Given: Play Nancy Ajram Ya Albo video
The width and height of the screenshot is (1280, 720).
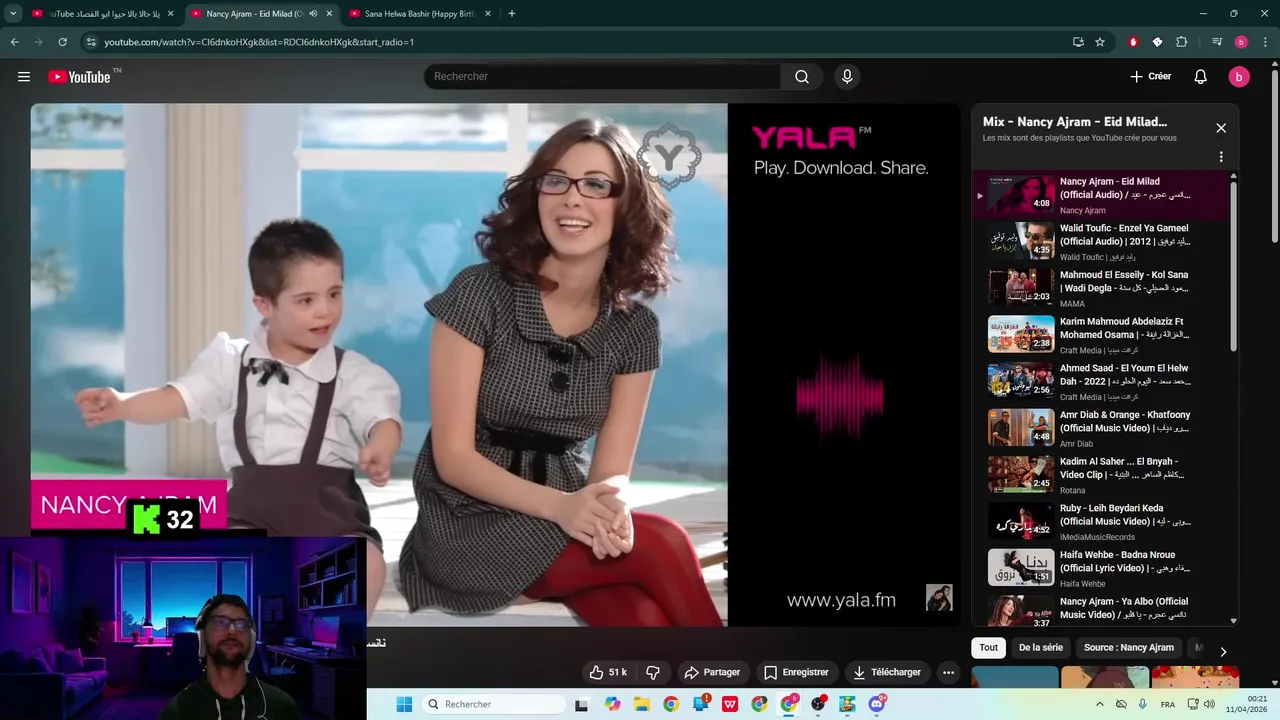Looking at the screenshot, I should [1102, 609].
